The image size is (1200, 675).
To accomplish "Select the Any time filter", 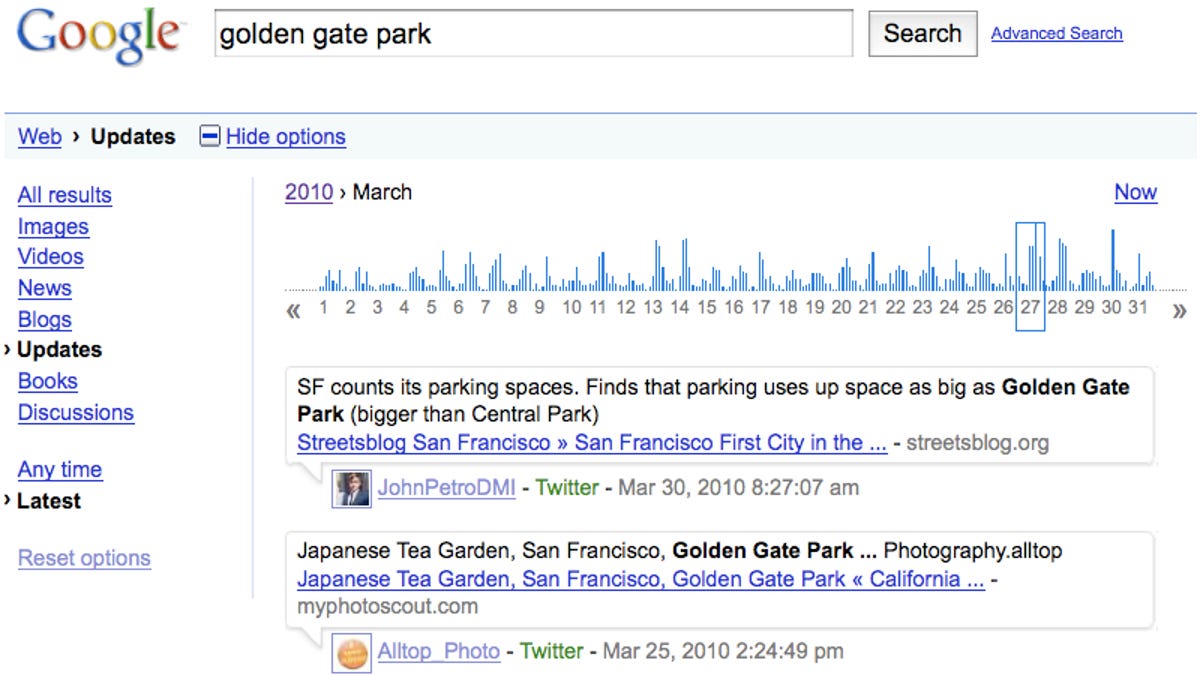I will pos(59,469).
